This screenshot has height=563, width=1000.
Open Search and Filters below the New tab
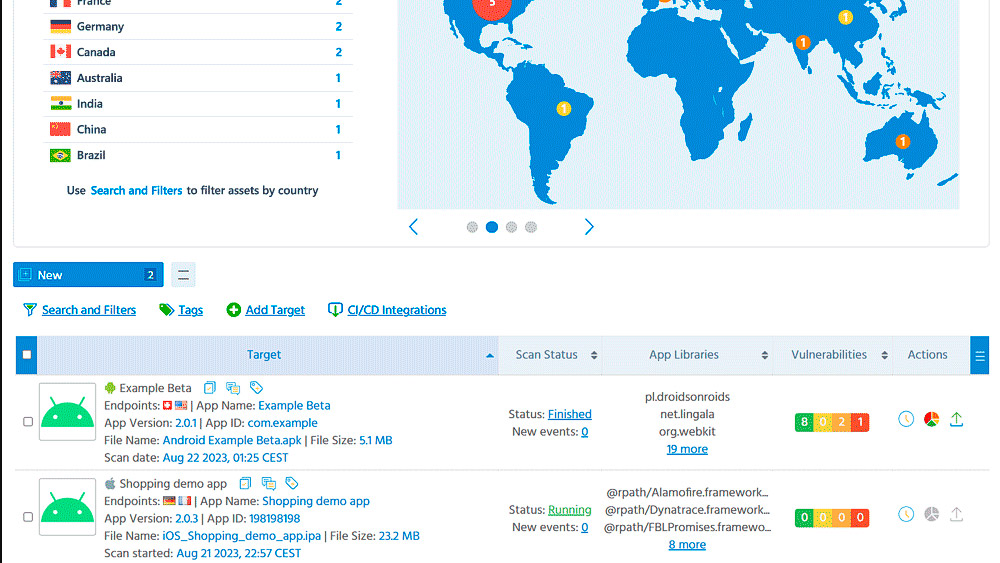[x=88, y=310]
